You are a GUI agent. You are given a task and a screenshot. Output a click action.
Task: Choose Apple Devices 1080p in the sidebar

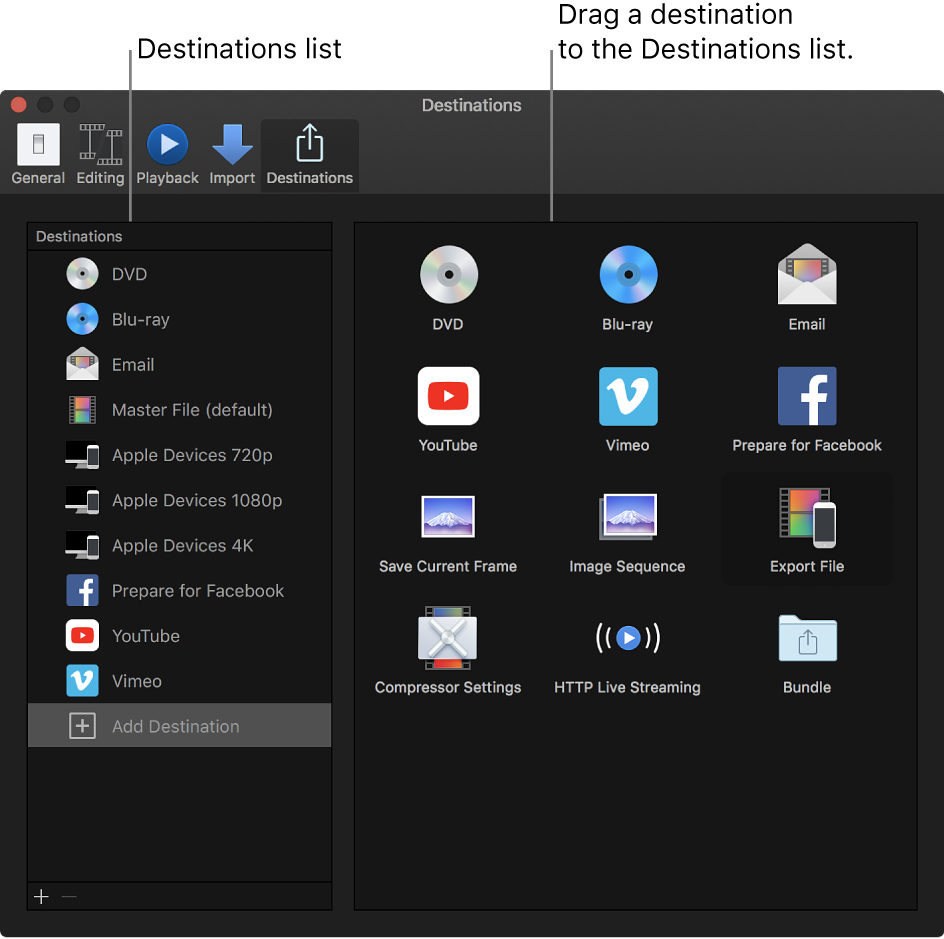click(197, 501)
